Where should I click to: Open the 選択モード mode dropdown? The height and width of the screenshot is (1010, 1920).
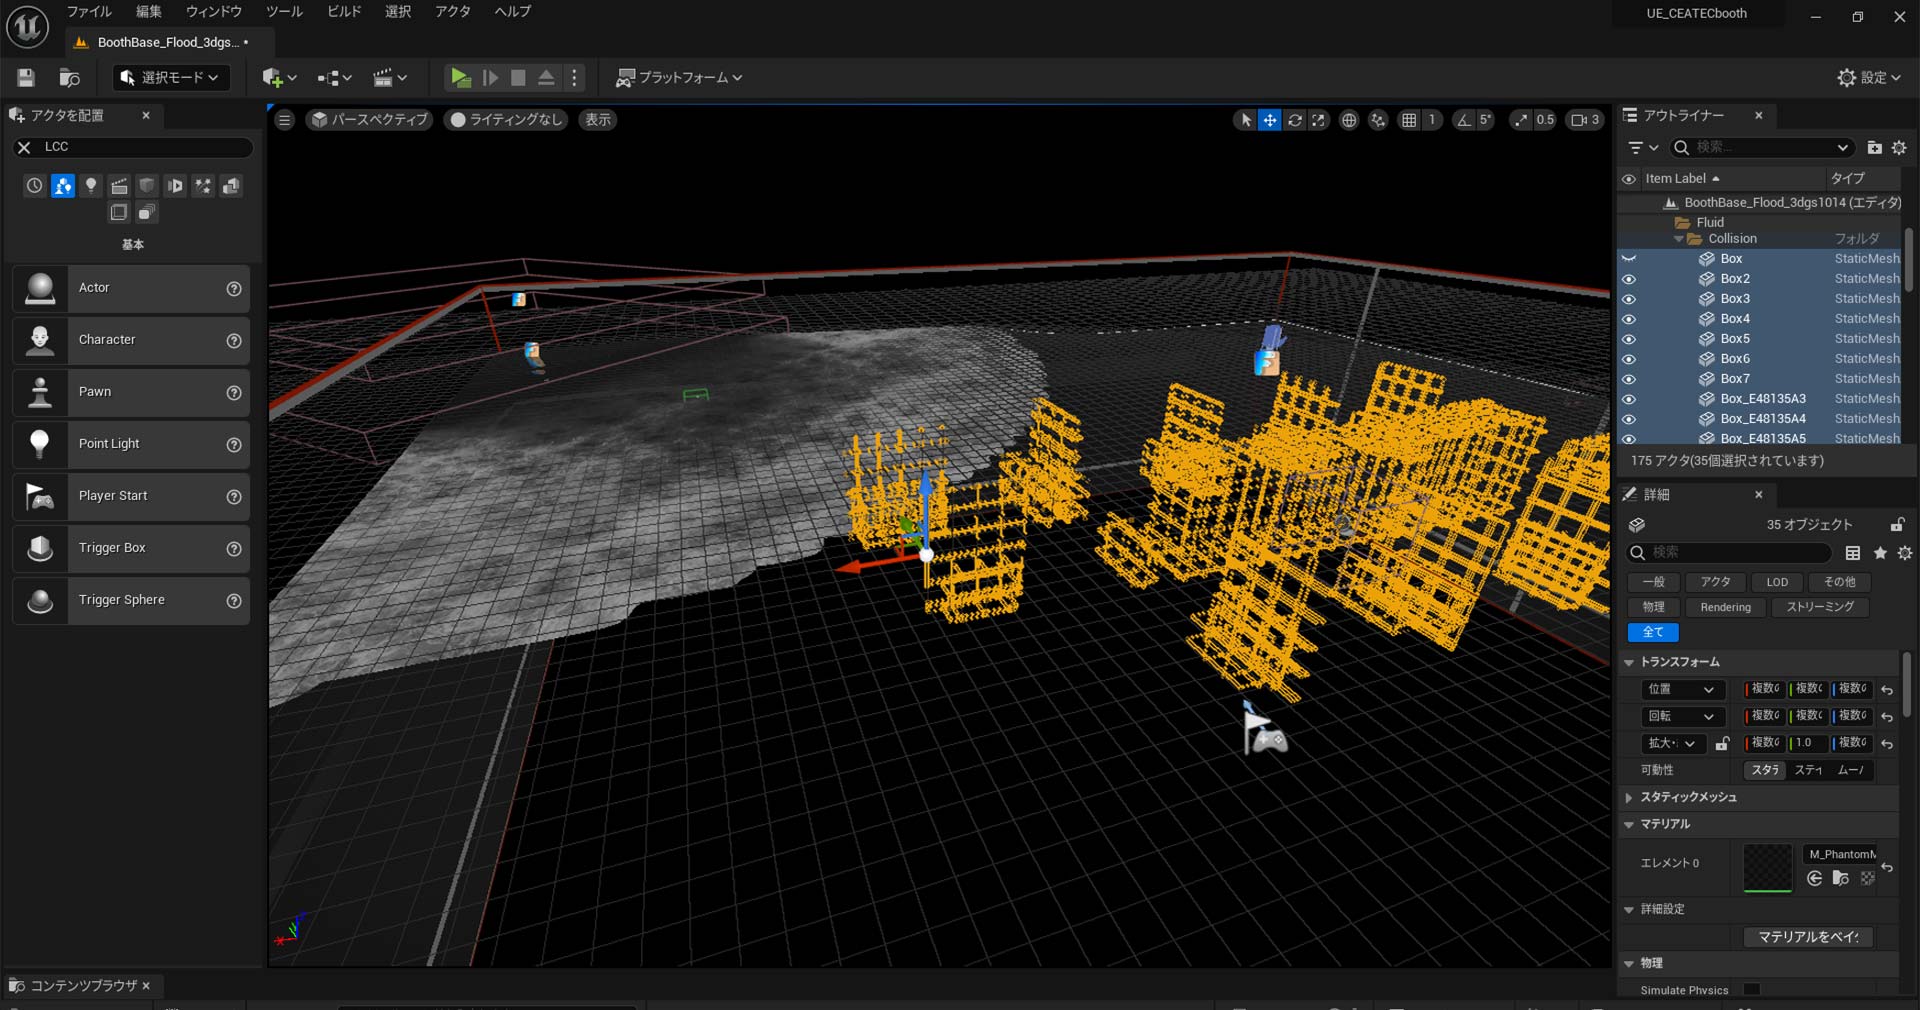170,78
